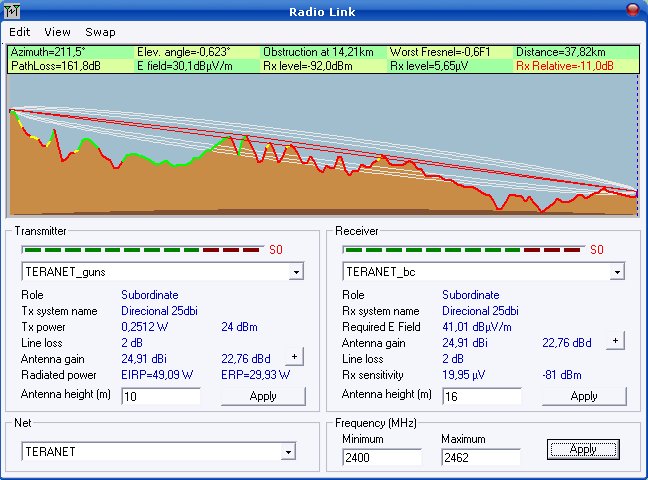Click the receiver antenna height field
This screenshot has width=648, height=480.
[x=481, y=396]
